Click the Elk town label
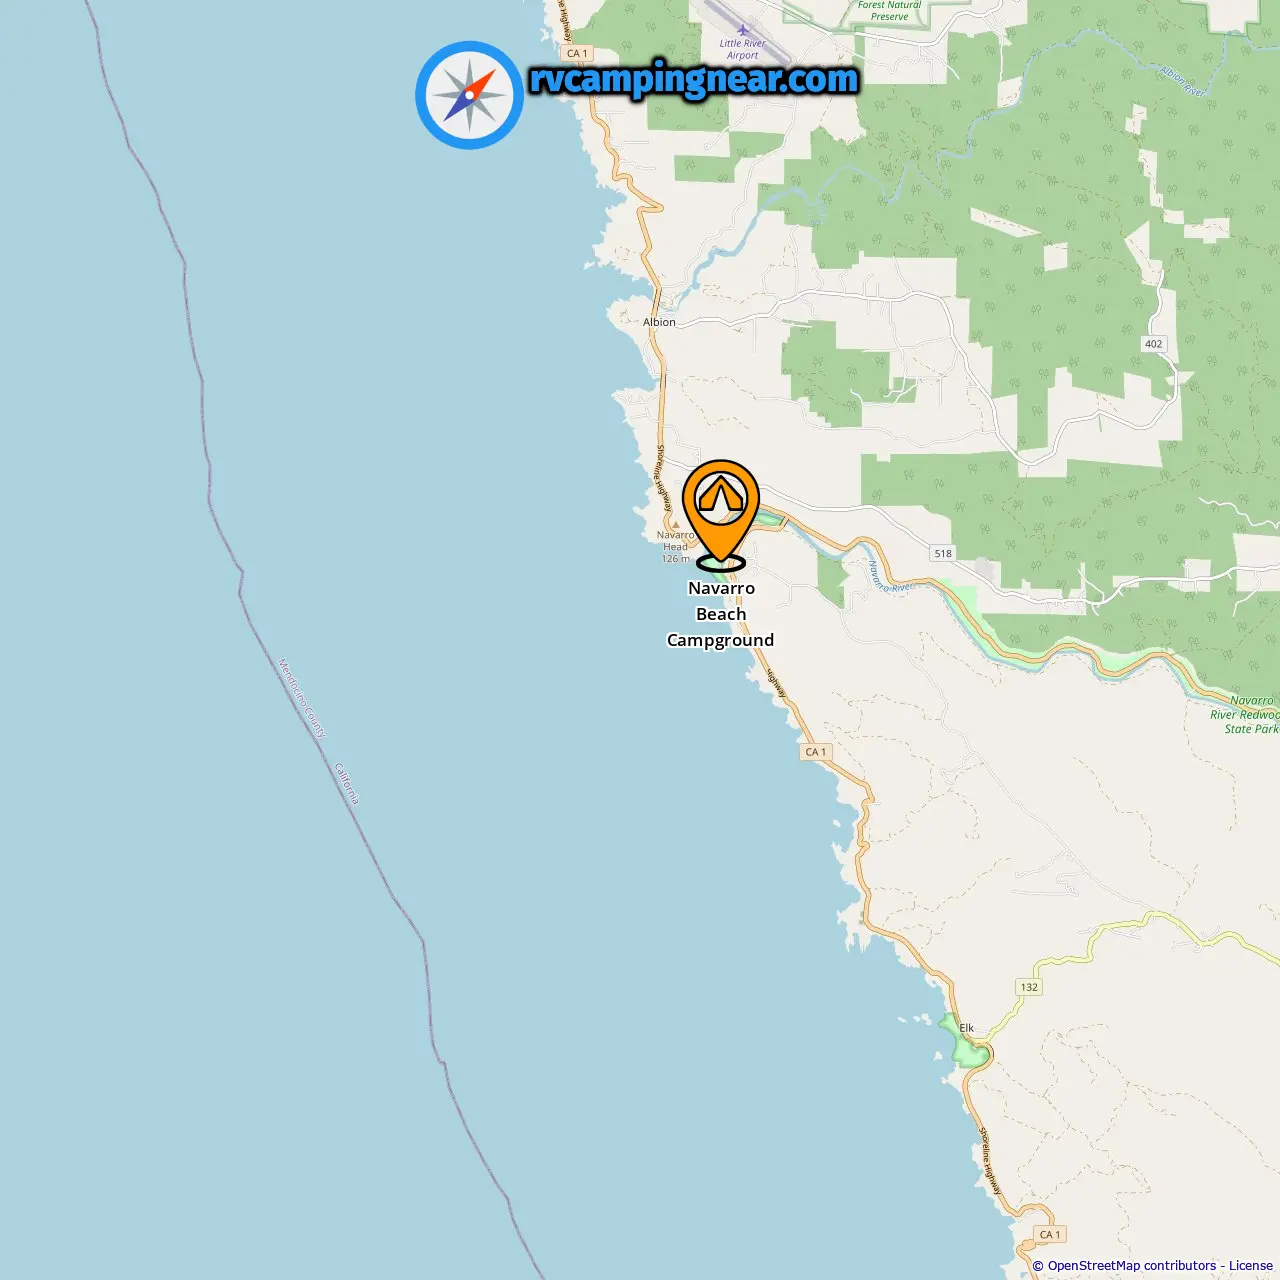Screen dimensions: 1280x1280 point(967,1028)
